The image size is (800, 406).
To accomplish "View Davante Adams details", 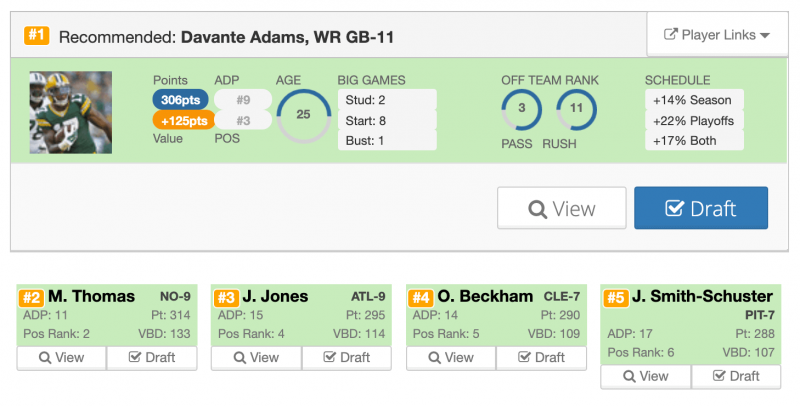I will click(562, 208).
